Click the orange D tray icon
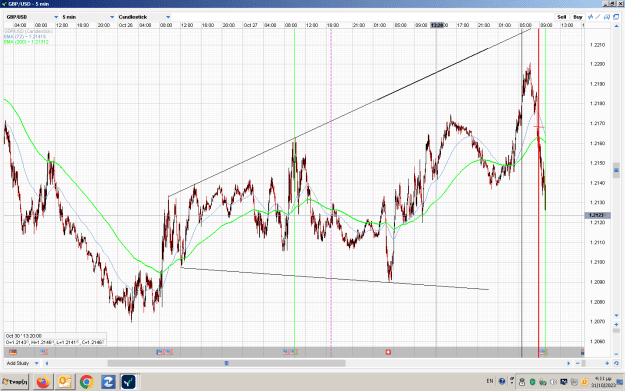625x391 pixels. tap(584, 382)
